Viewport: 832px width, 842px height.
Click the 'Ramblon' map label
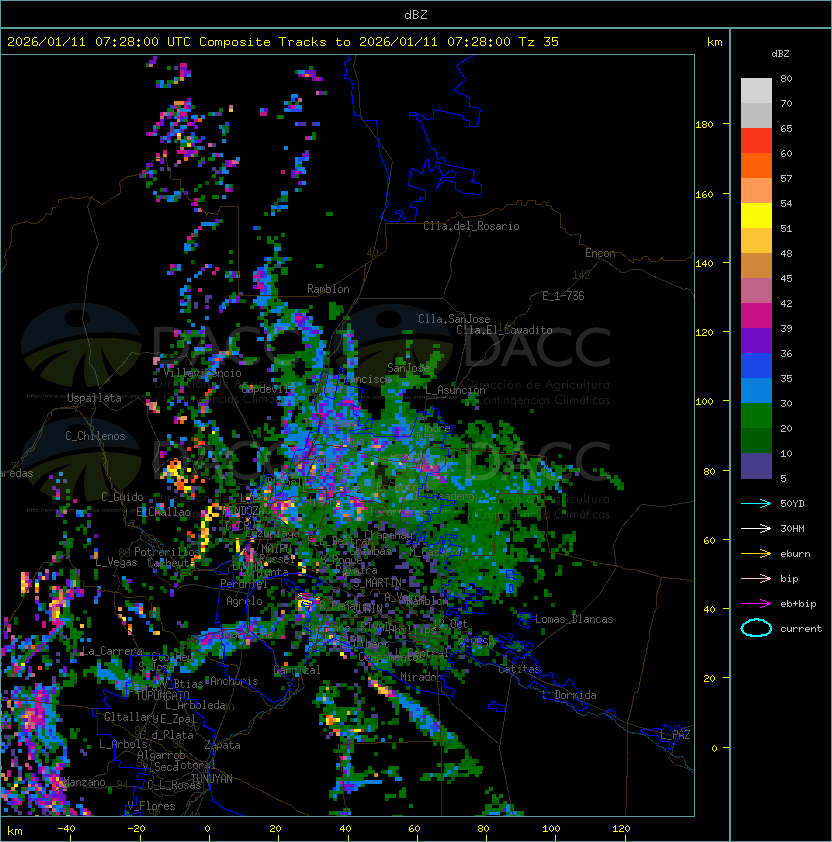[x=328, y=289]
